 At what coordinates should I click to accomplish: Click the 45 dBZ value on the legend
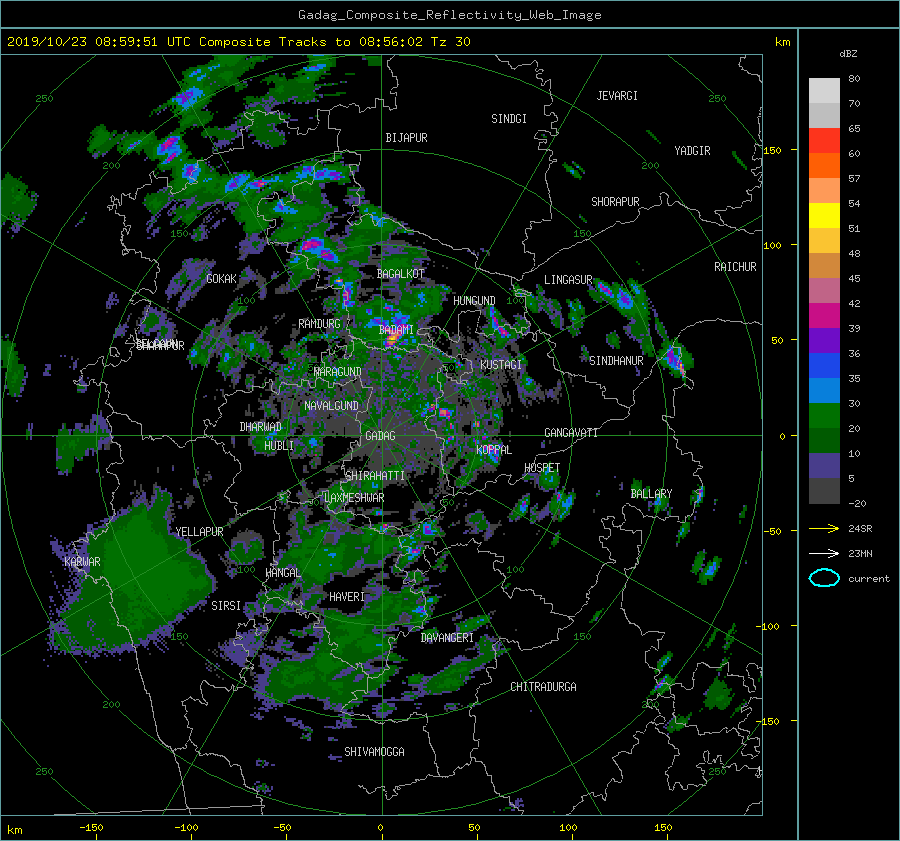(854, 278)
